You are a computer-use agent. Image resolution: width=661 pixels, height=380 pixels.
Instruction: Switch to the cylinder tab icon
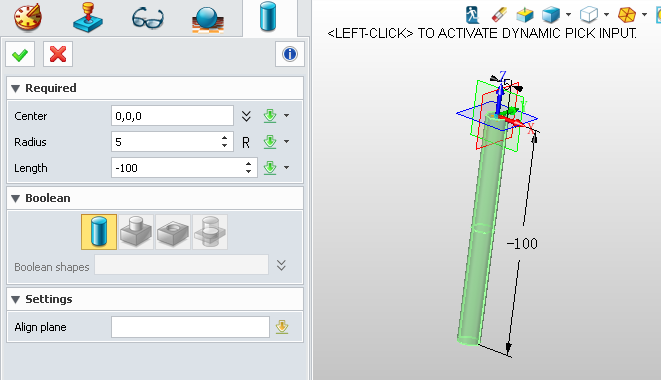pos(268,17)
